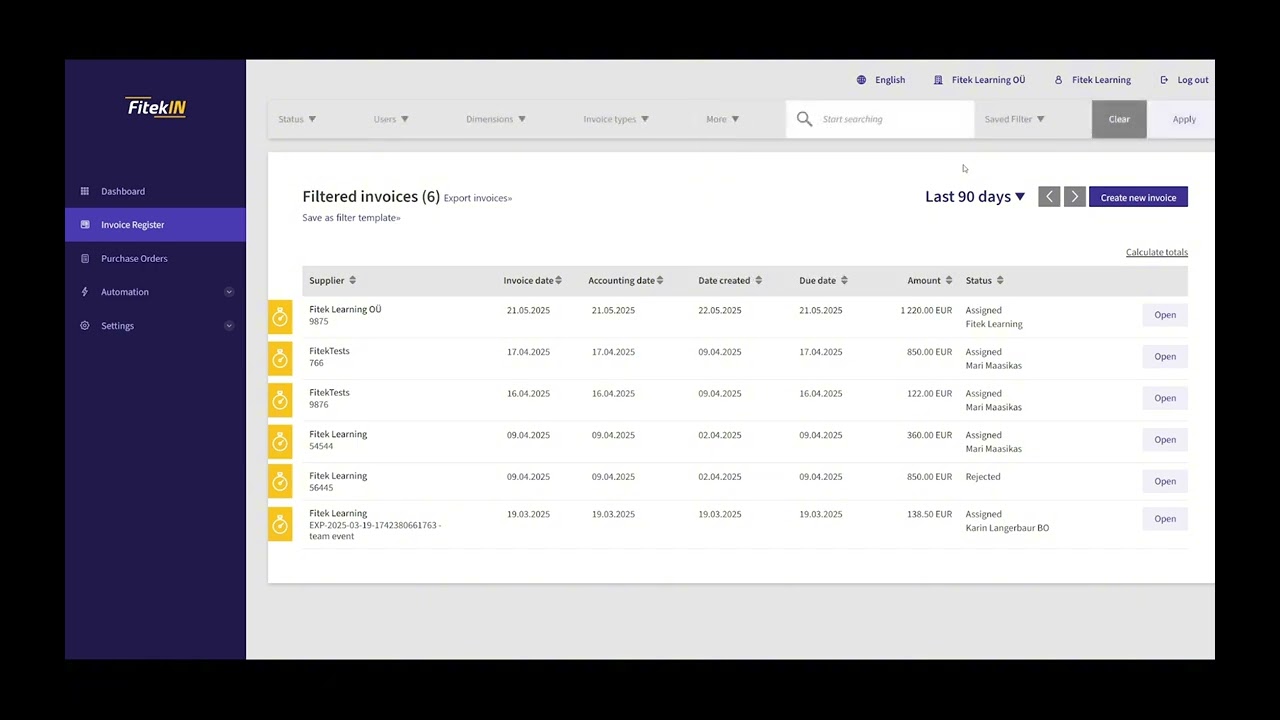Click the Purchase Orders document icon

coord(85,258)
